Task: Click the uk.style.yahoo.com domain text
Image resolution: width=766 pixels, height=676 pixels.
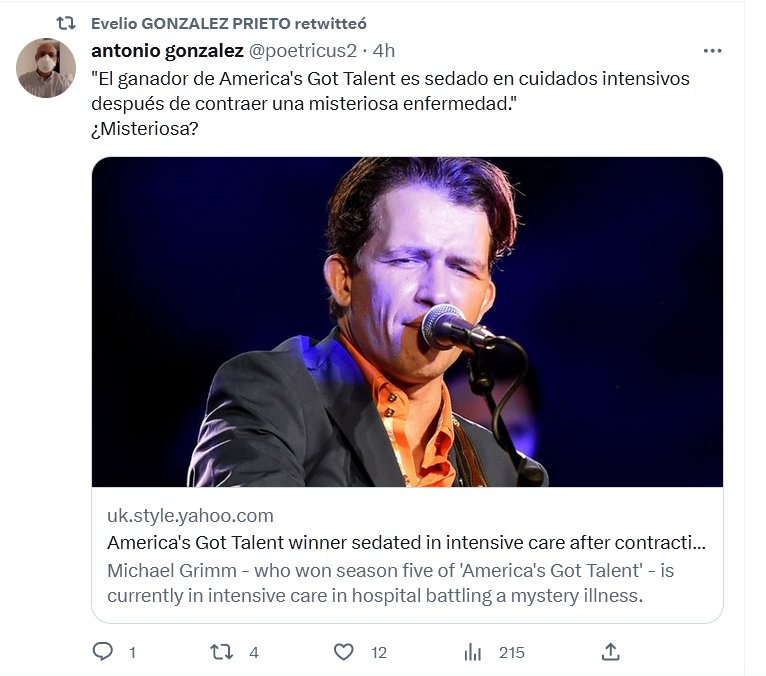Action: click(x=190, y=516)
